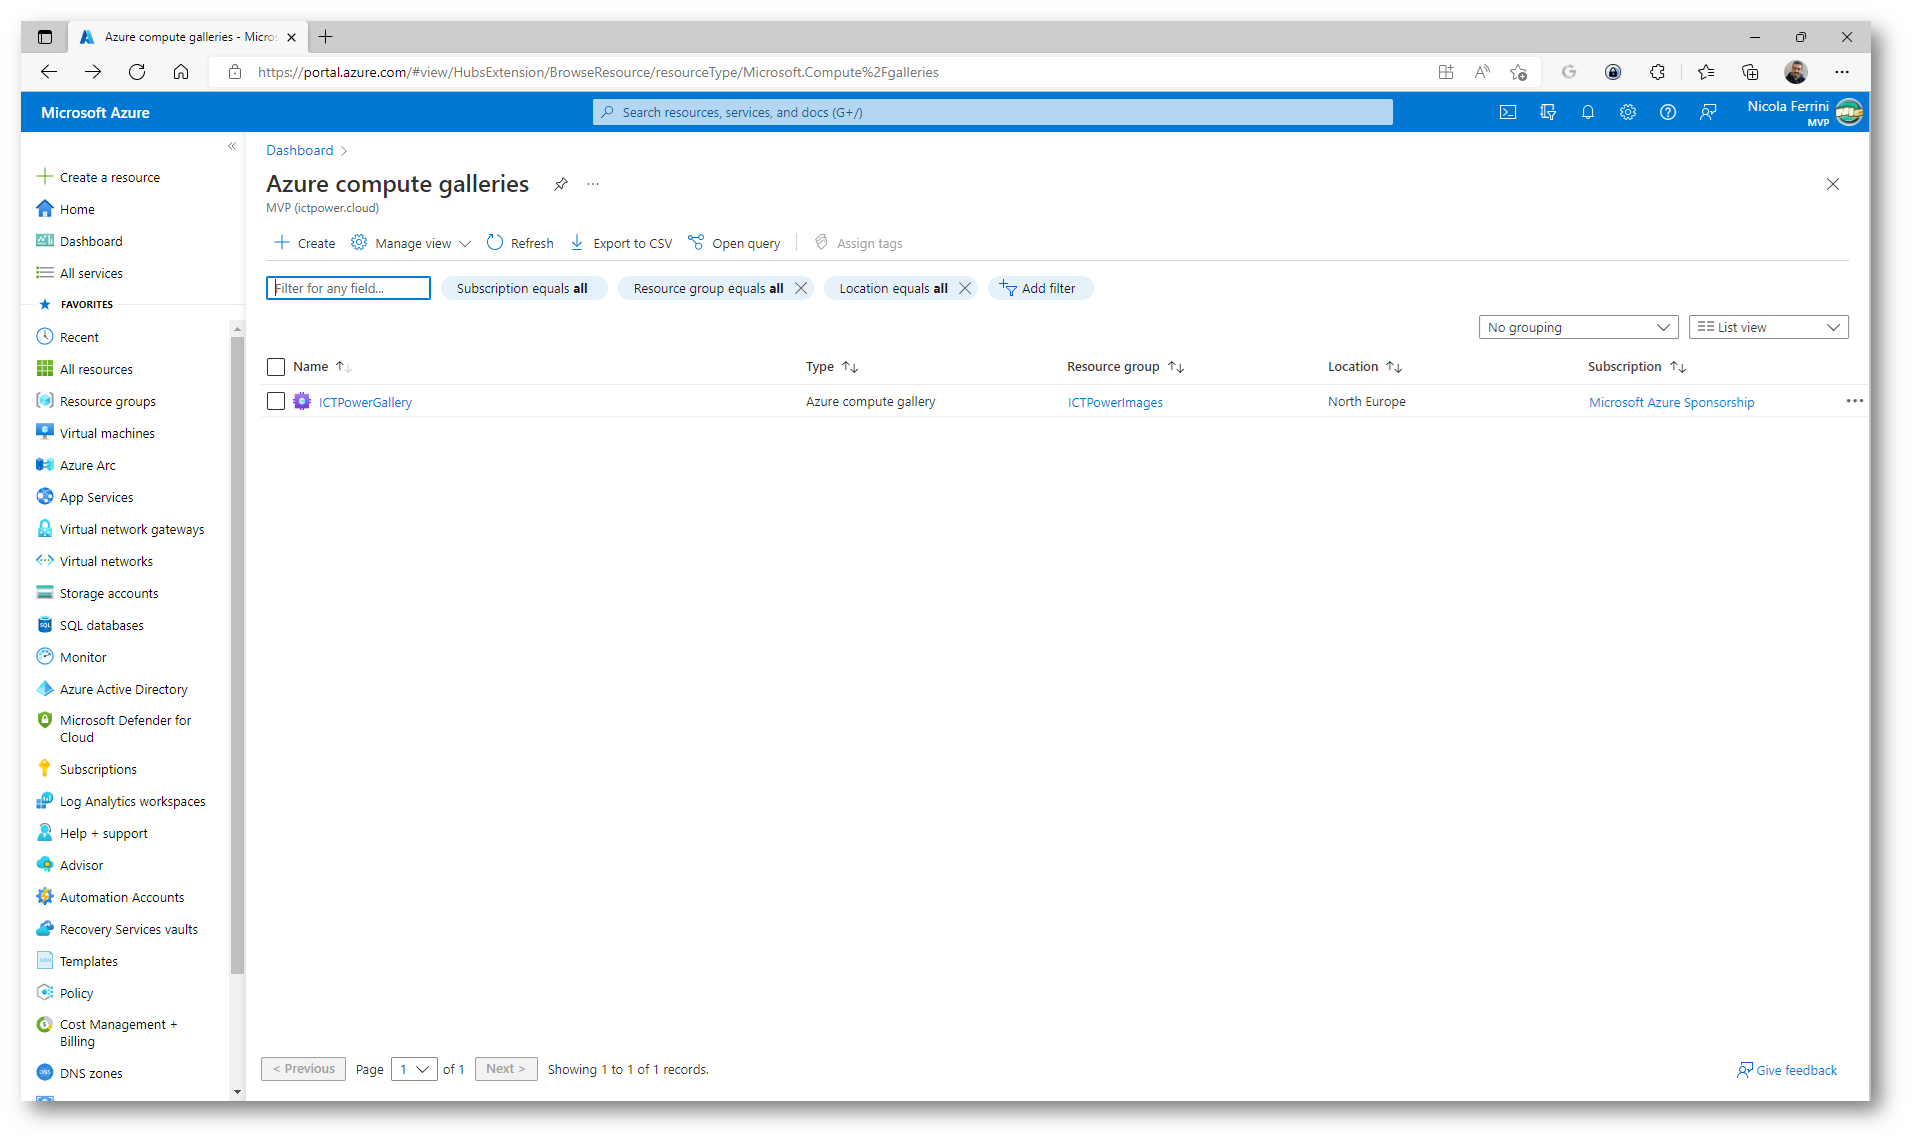The height and width of the screenshot is (1143, 1913).
Task: Go to Home in the sidebar
Action: (x=66, y=209)
